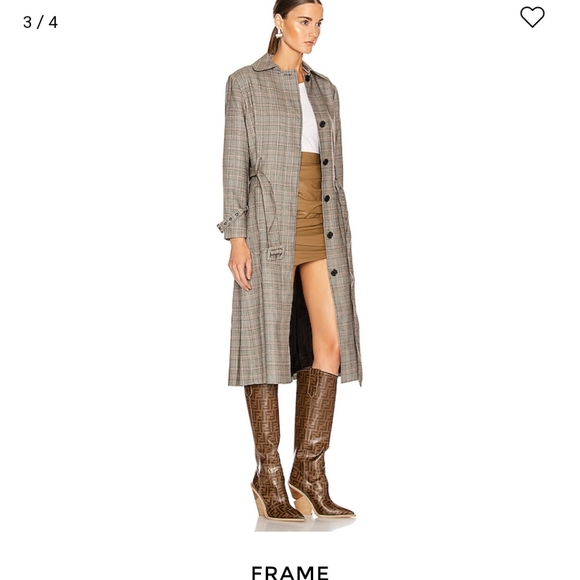This screenshot has width=580, height=580.
Task: Tap the model's hand by the coat
Action: [240, 263]
